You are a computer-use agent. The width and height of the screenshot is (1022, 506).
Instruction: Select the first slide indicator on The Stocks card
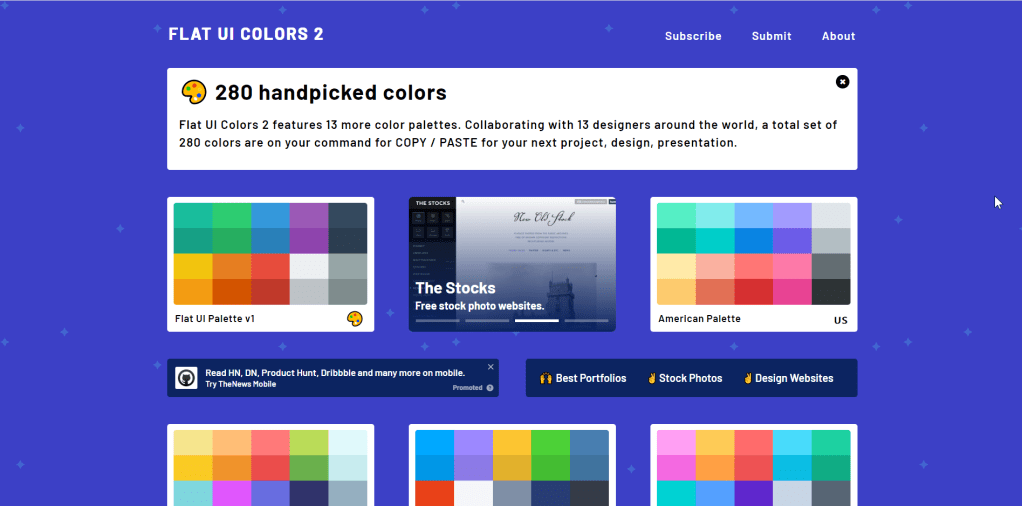coord(437,321)
